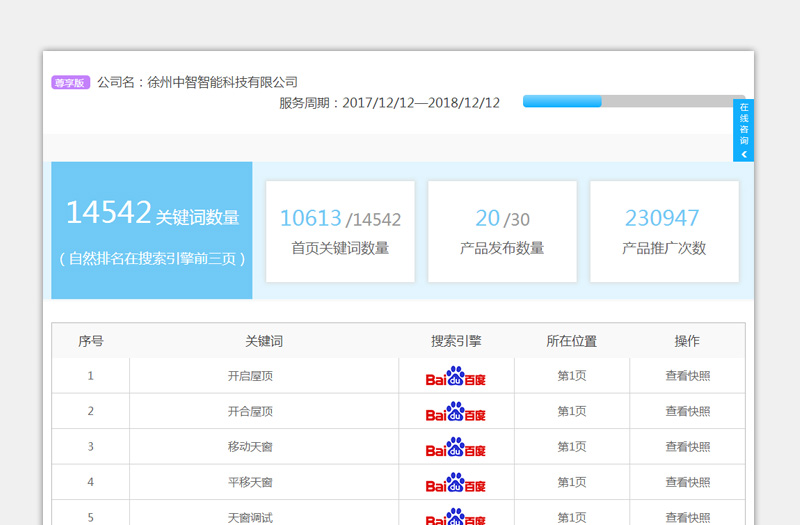Click the Baidu logo in the 天窗调试 row

point(456,516)
